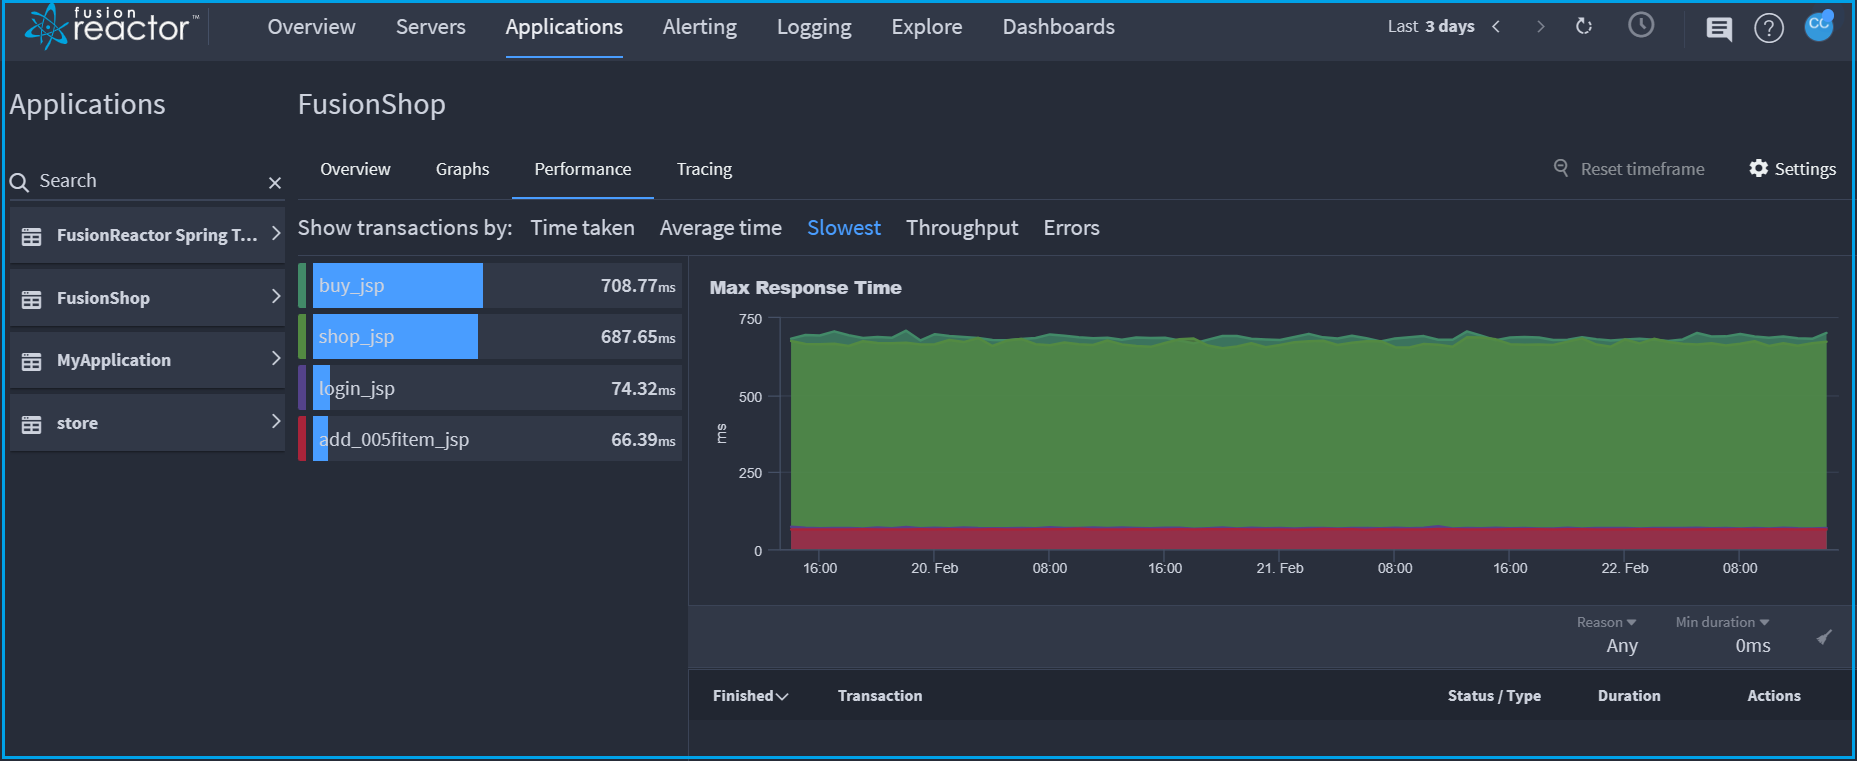Screen dimensions: 1857x761
Task: Expand the MyApplication chevron
Action: pyautogui.click(x=276, y=358)
